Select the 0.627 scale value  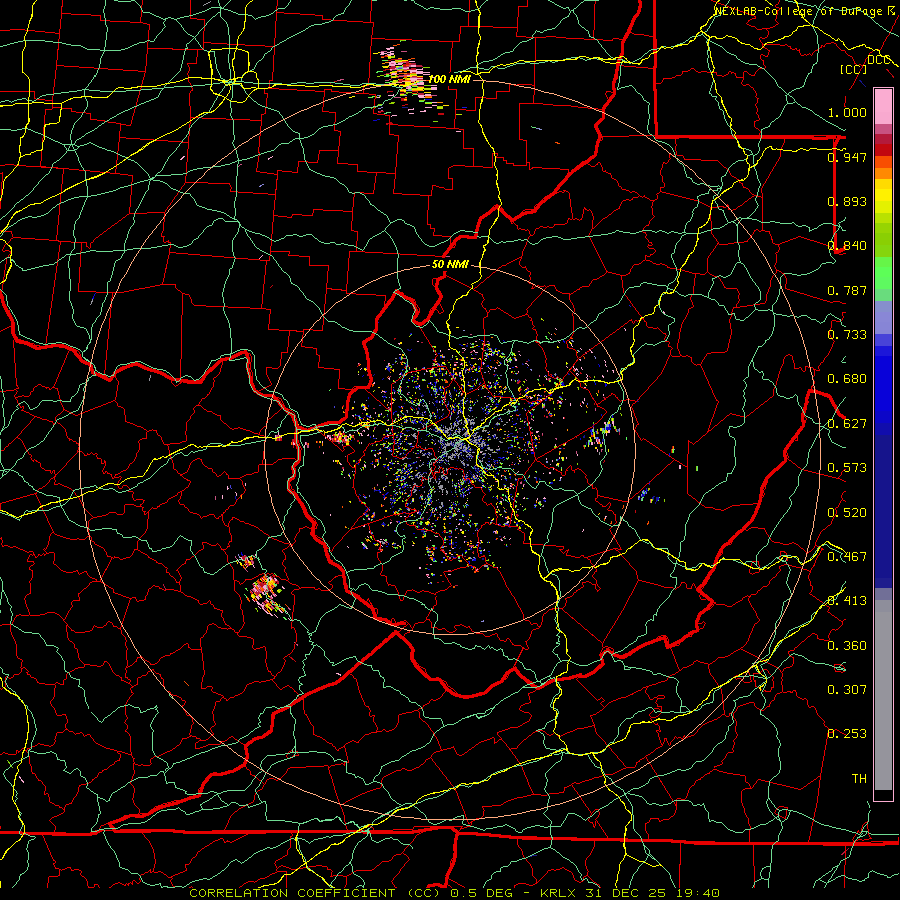[x=847, y=424]
